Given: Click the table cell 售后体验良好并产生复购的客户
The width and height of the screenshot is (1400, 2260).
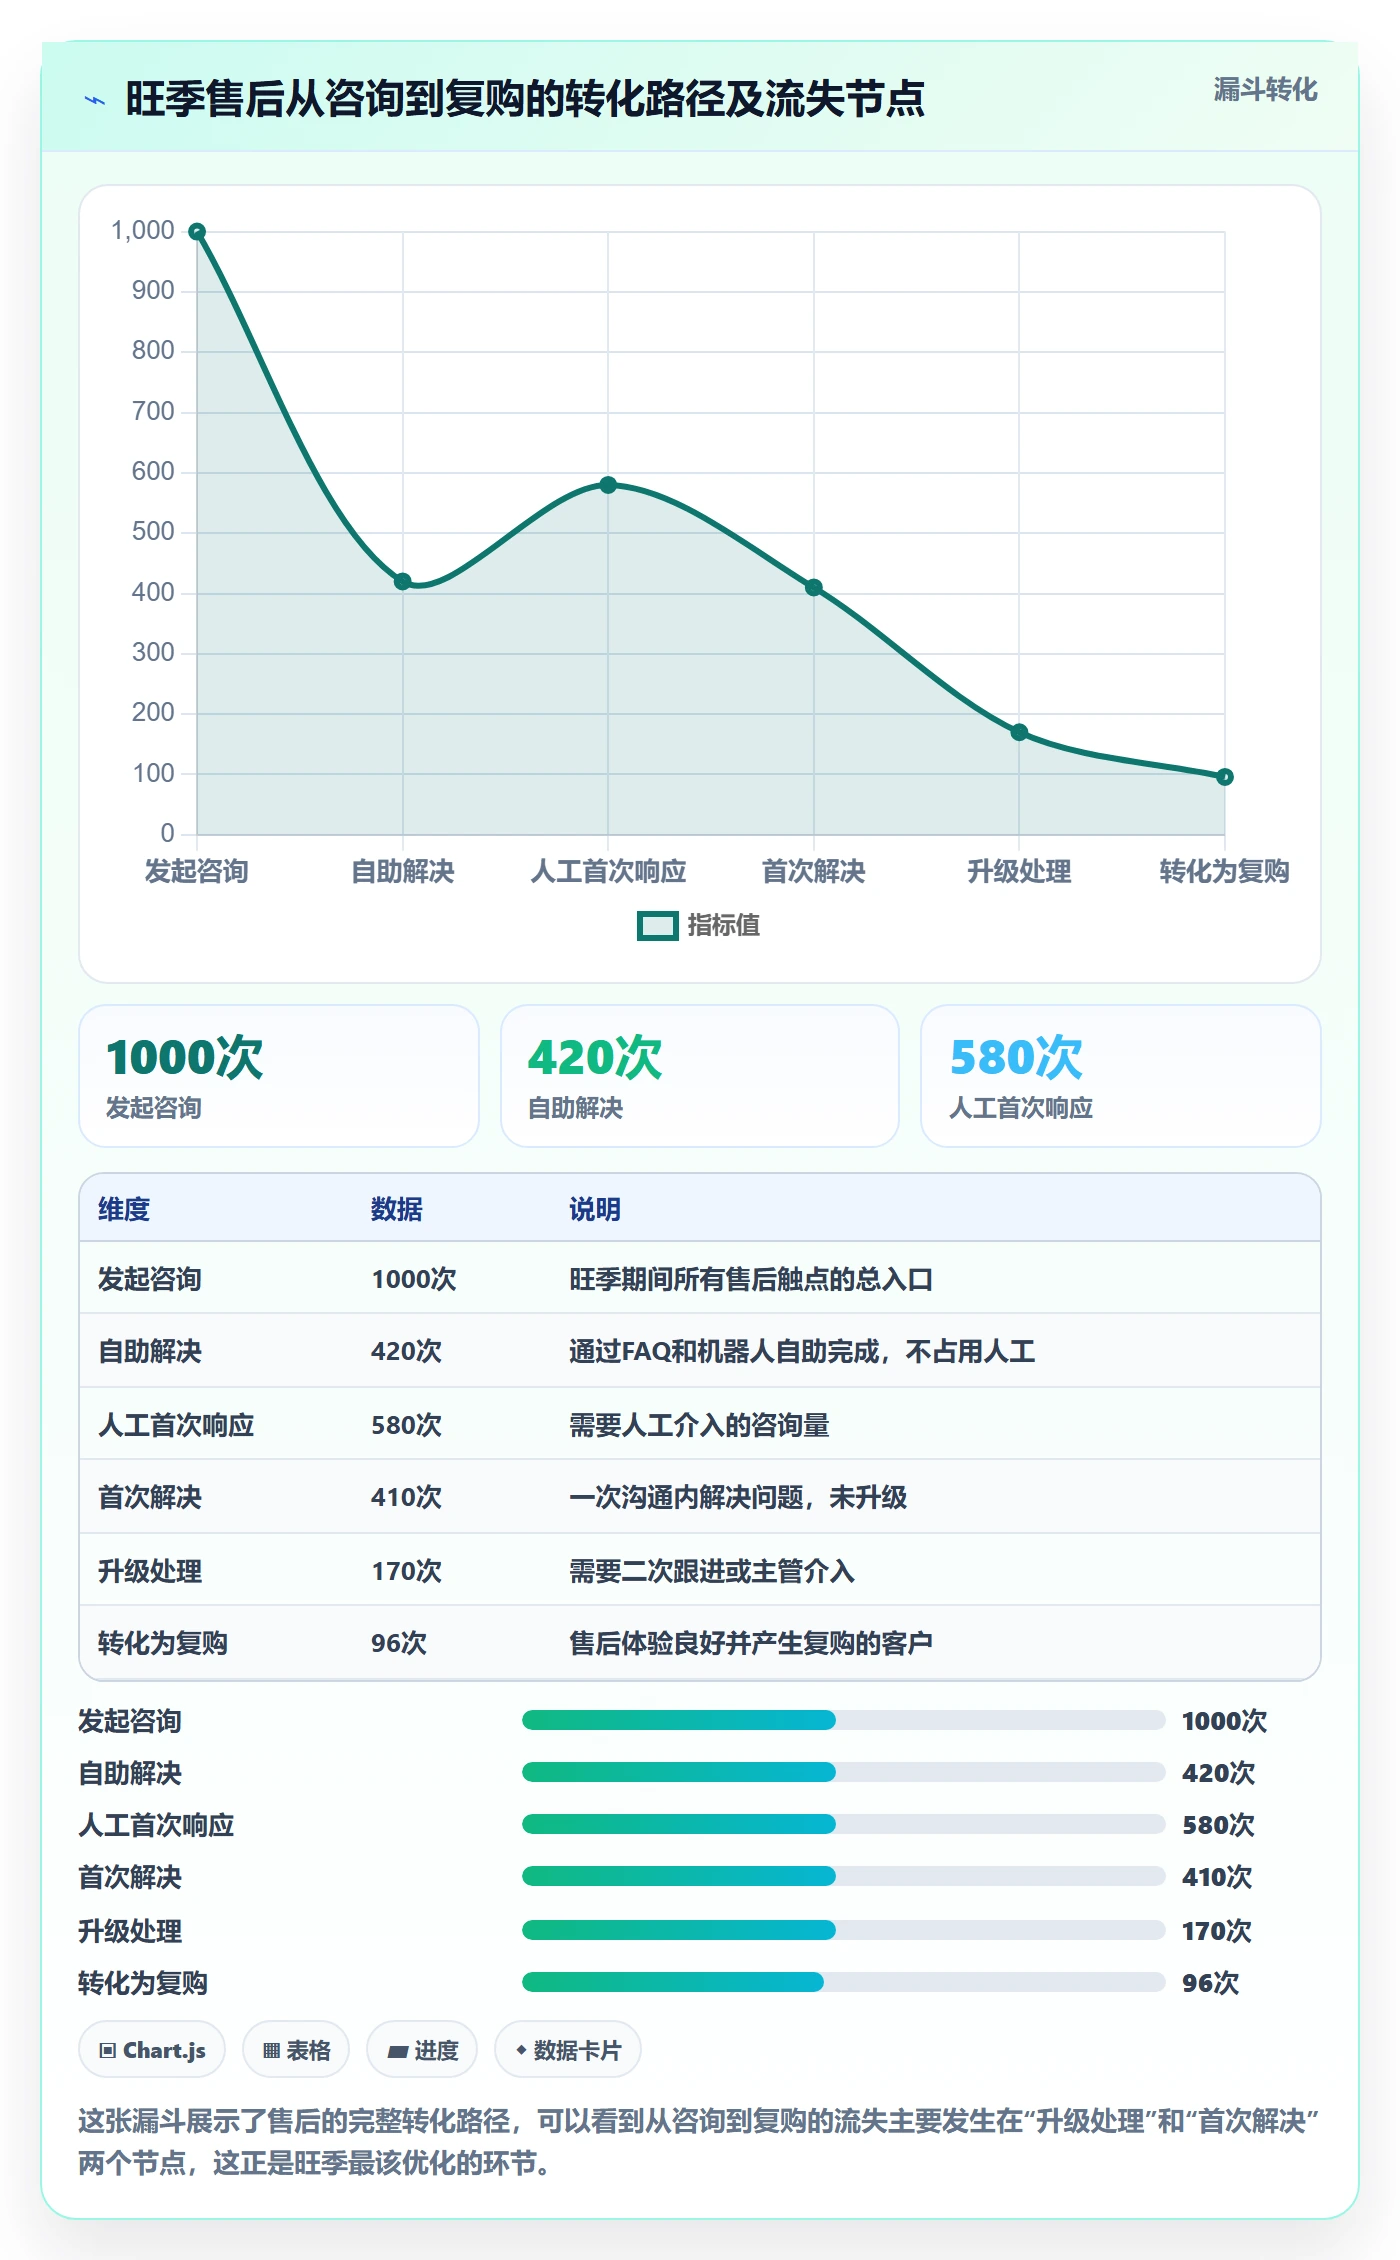Looking at the screenshot, I should [751, 1643].
